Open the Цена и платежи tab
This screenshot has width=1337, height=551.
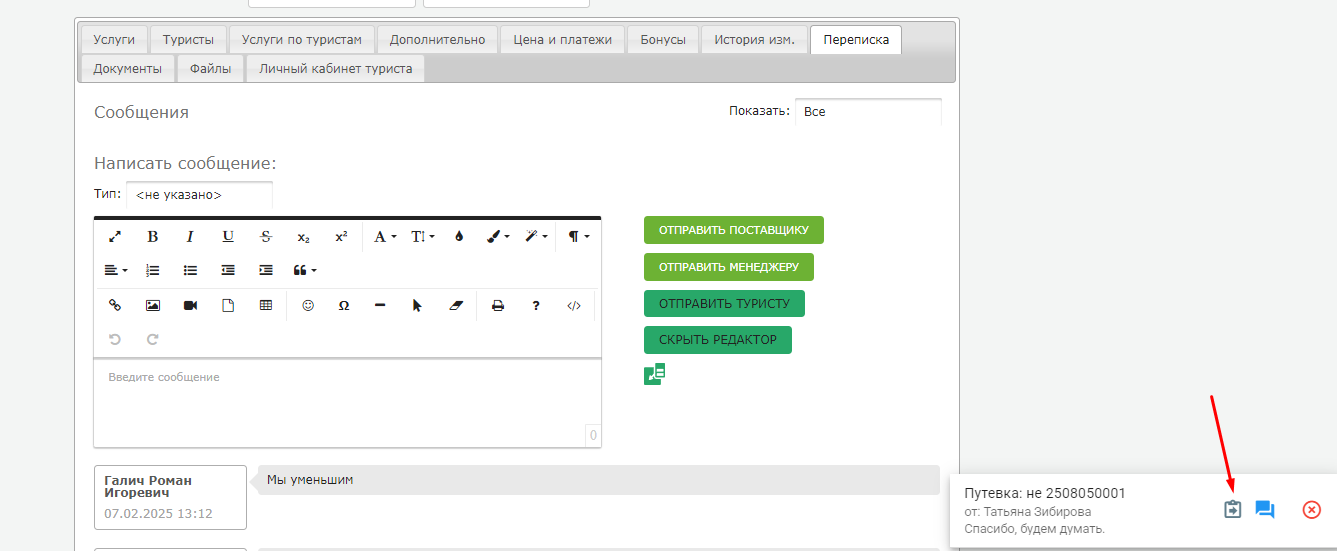coord(562,40)
